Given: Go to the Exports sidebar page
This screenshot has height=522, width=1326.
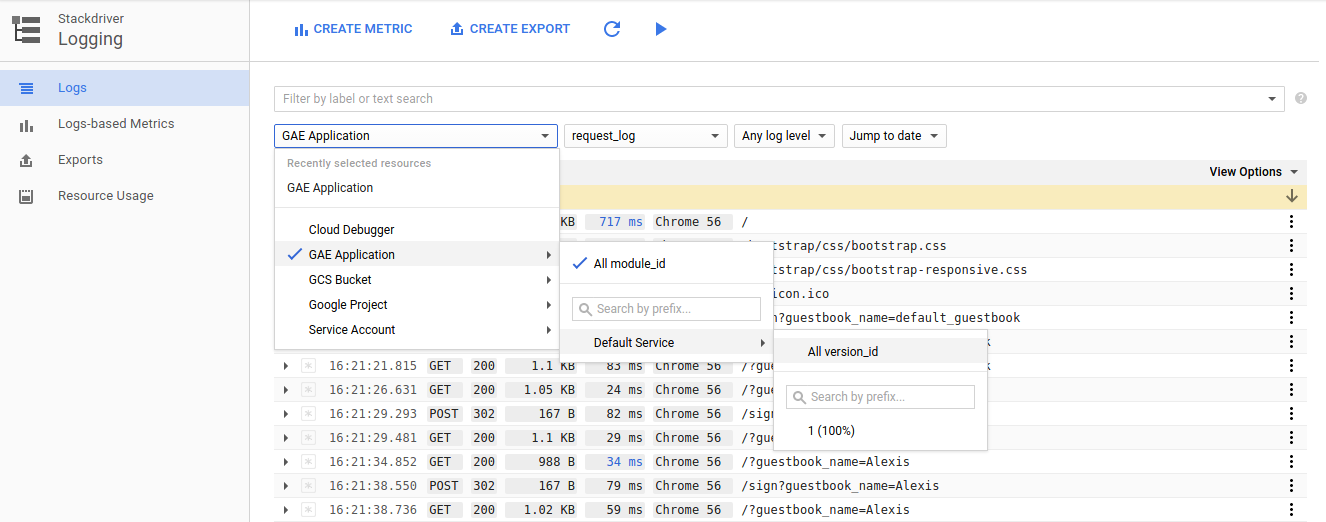Looking at the screenshot, I should [x=80, y=160].
